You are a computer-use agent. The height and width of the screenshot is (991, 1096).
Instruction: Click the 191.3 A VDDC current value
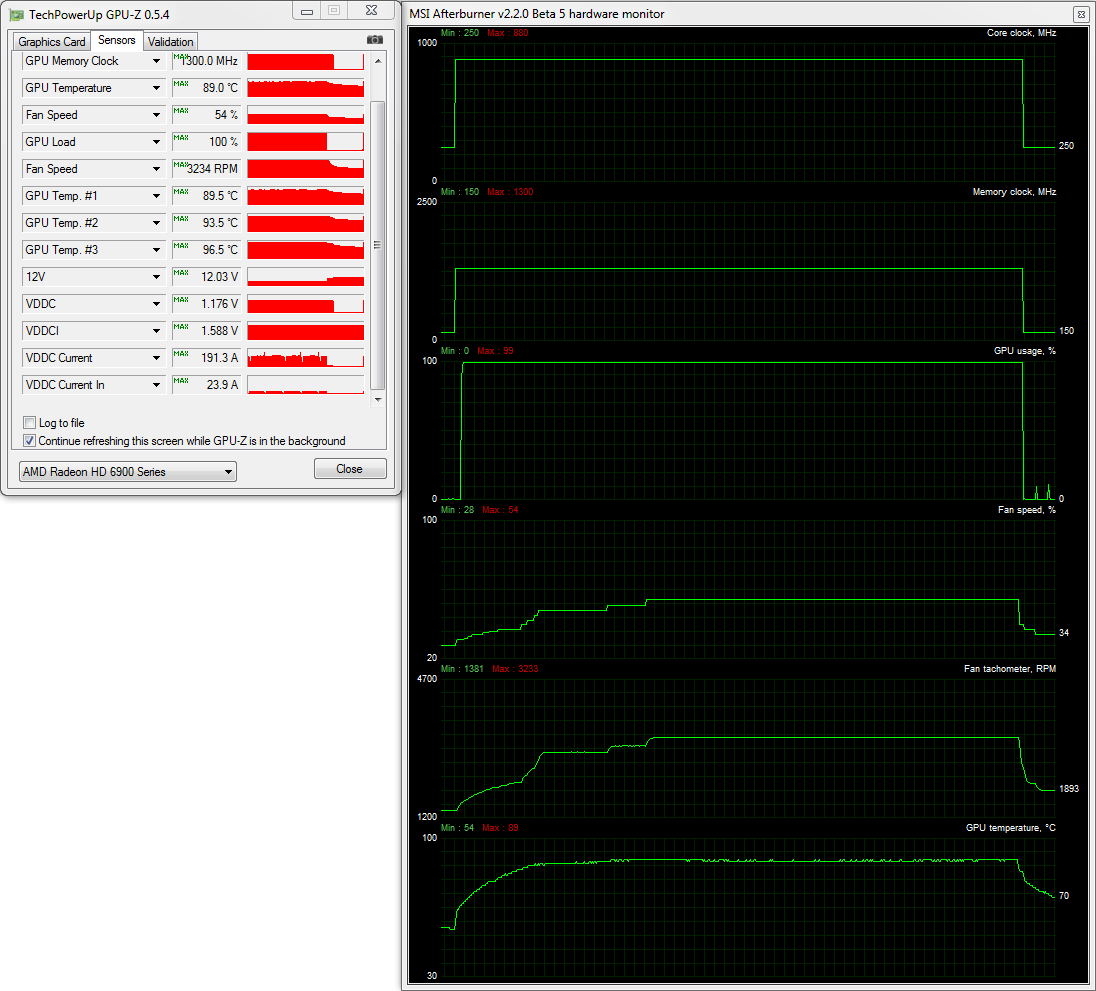tap(219, 358)
